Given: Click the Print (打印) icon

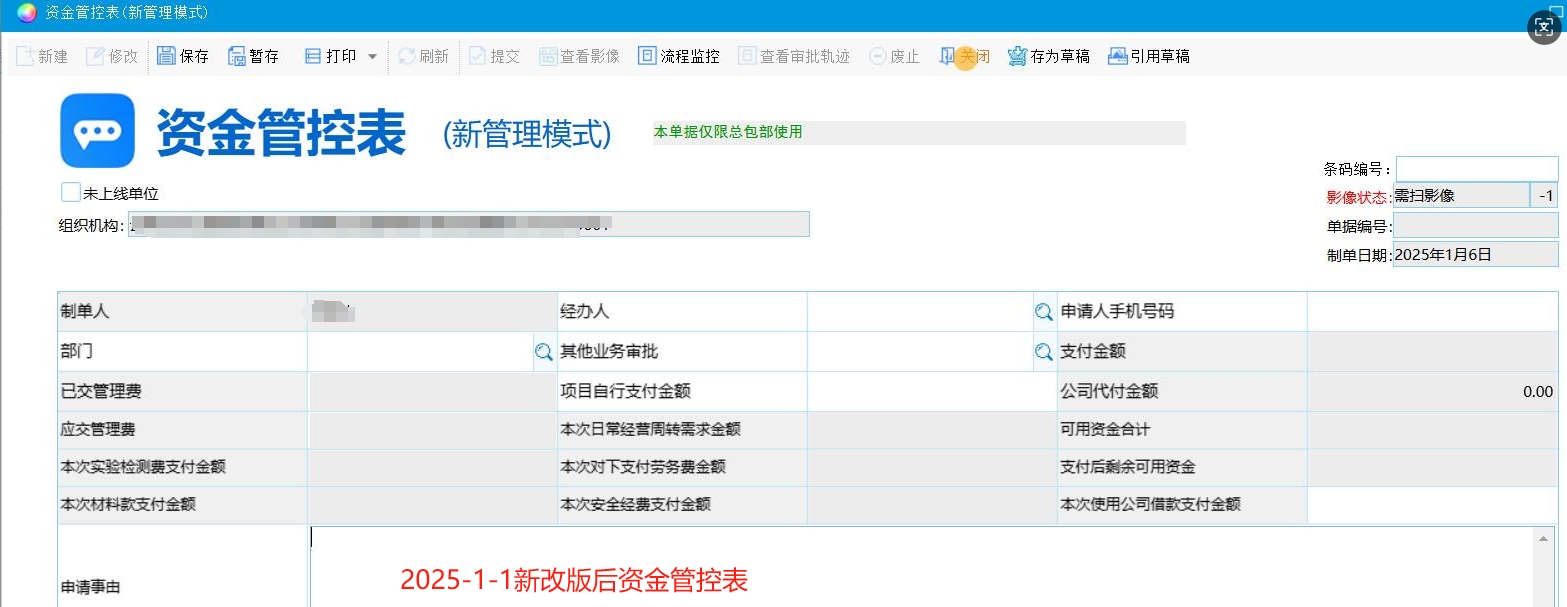Looking at the screenshot, I should [x=313, y=56].
